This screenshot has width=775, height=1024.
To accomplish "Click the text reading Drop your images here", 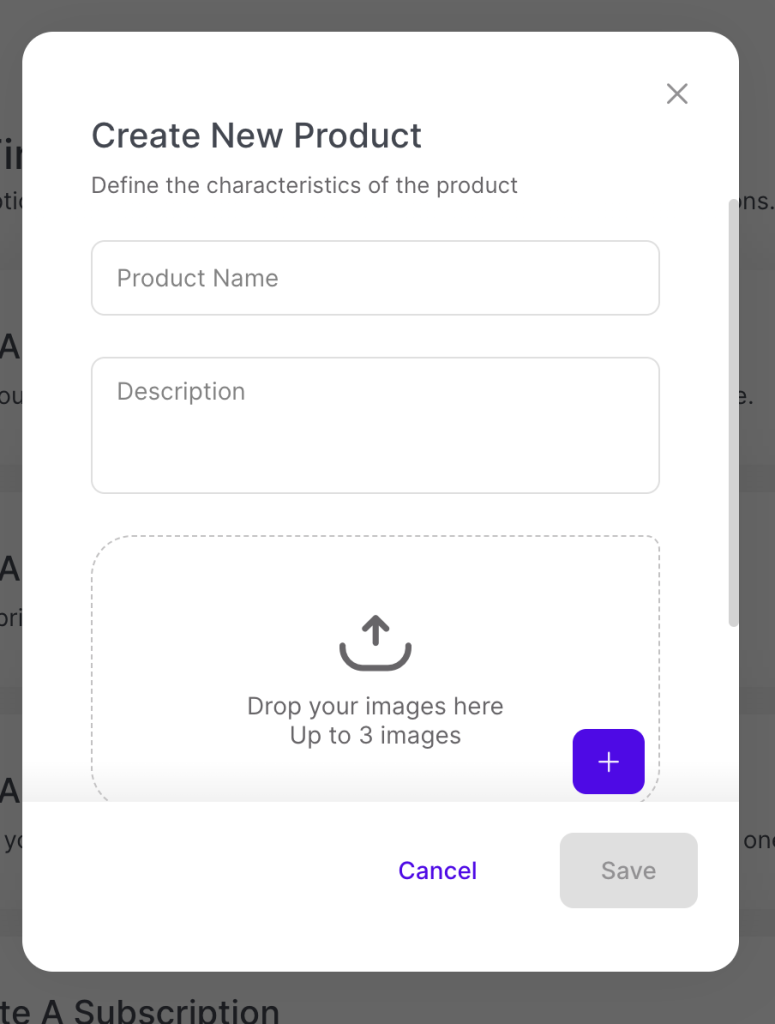I will (x=375, y=706).
